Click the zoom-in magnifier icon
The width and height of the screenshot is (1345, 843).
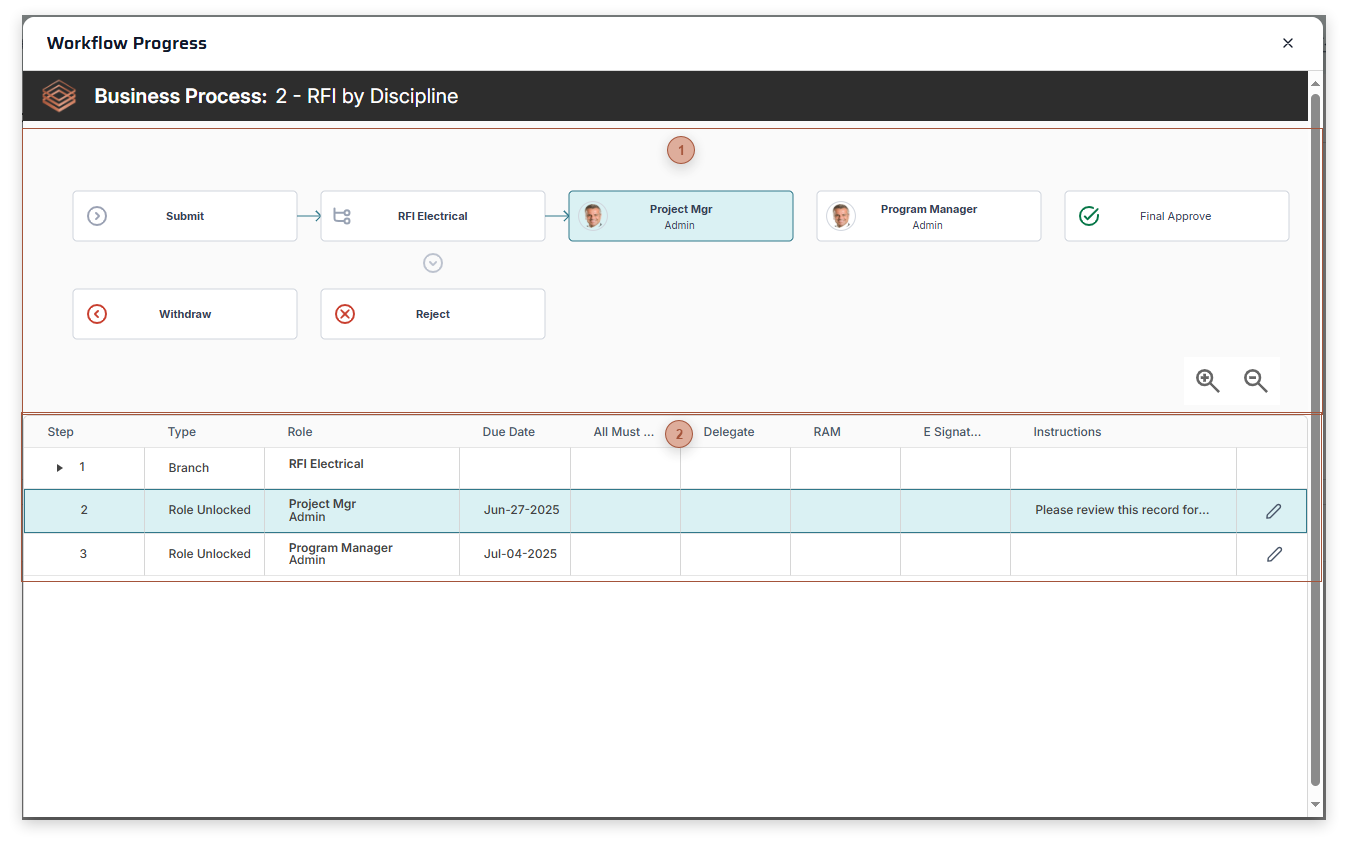pyautogui.click(x=1207, y=381)
